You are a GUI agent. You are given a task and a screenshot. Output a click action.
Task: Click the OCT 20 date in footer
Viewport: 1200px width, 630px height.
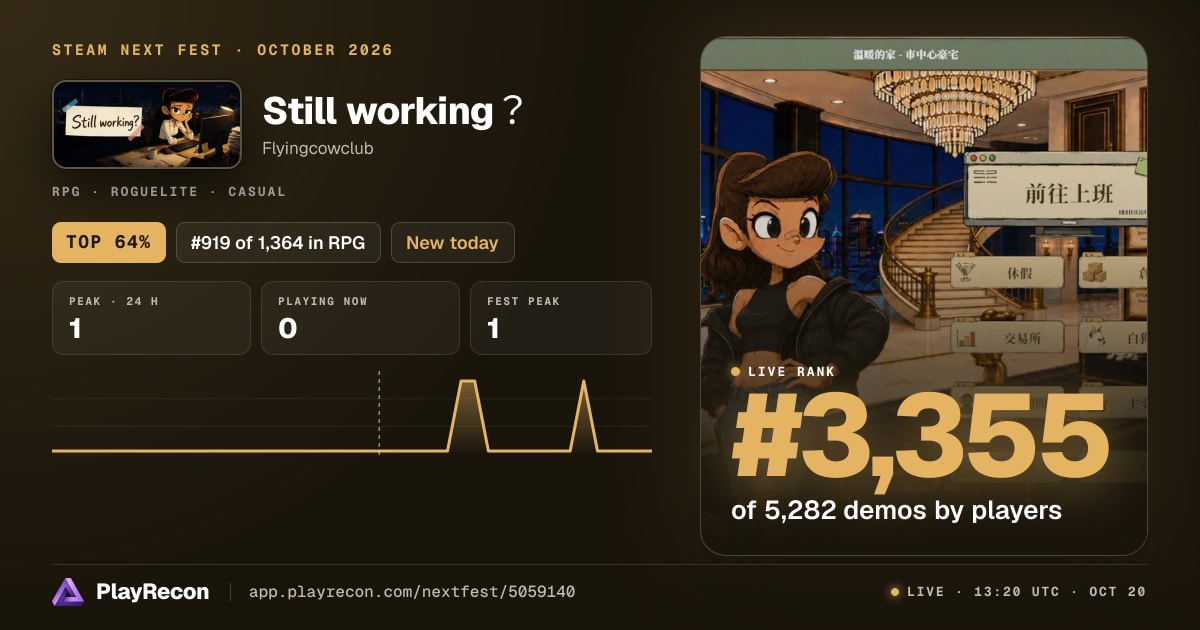[1118, 592]
